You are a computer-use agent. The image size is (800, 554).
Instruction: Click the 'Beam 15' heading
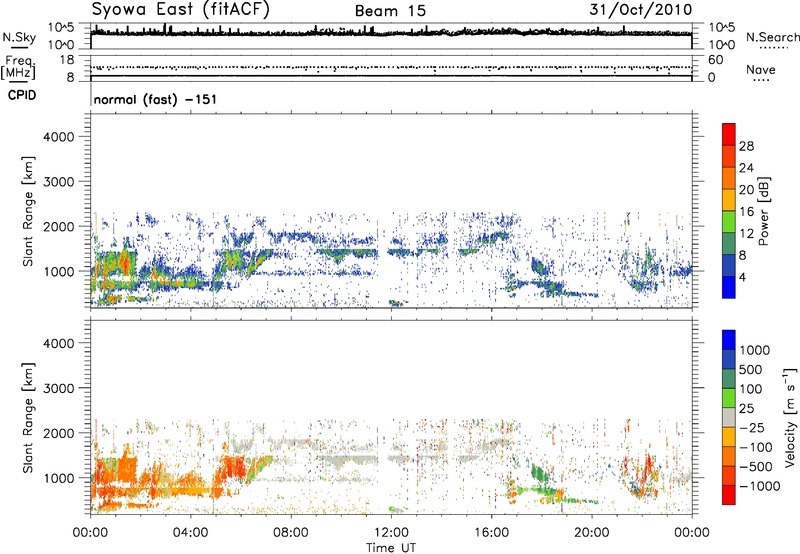point(390,11)
